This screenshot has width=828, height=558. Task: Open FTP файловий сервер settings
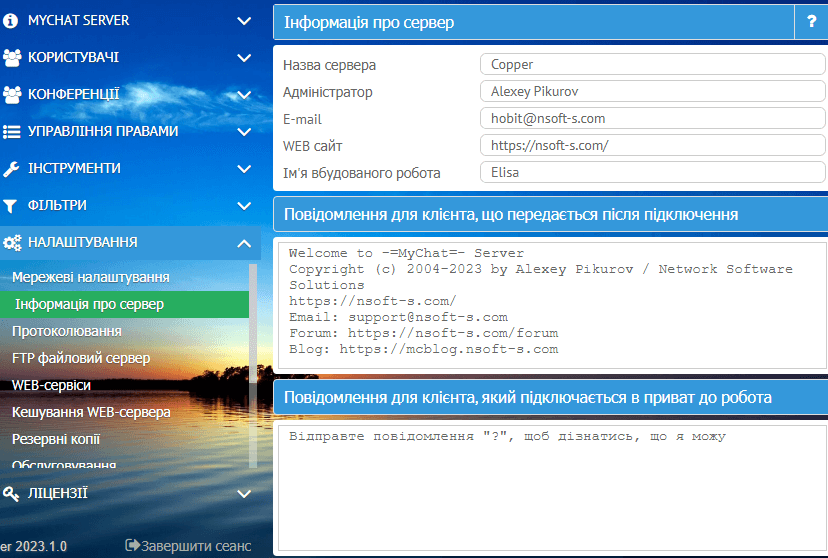click(x=81, y=358)
